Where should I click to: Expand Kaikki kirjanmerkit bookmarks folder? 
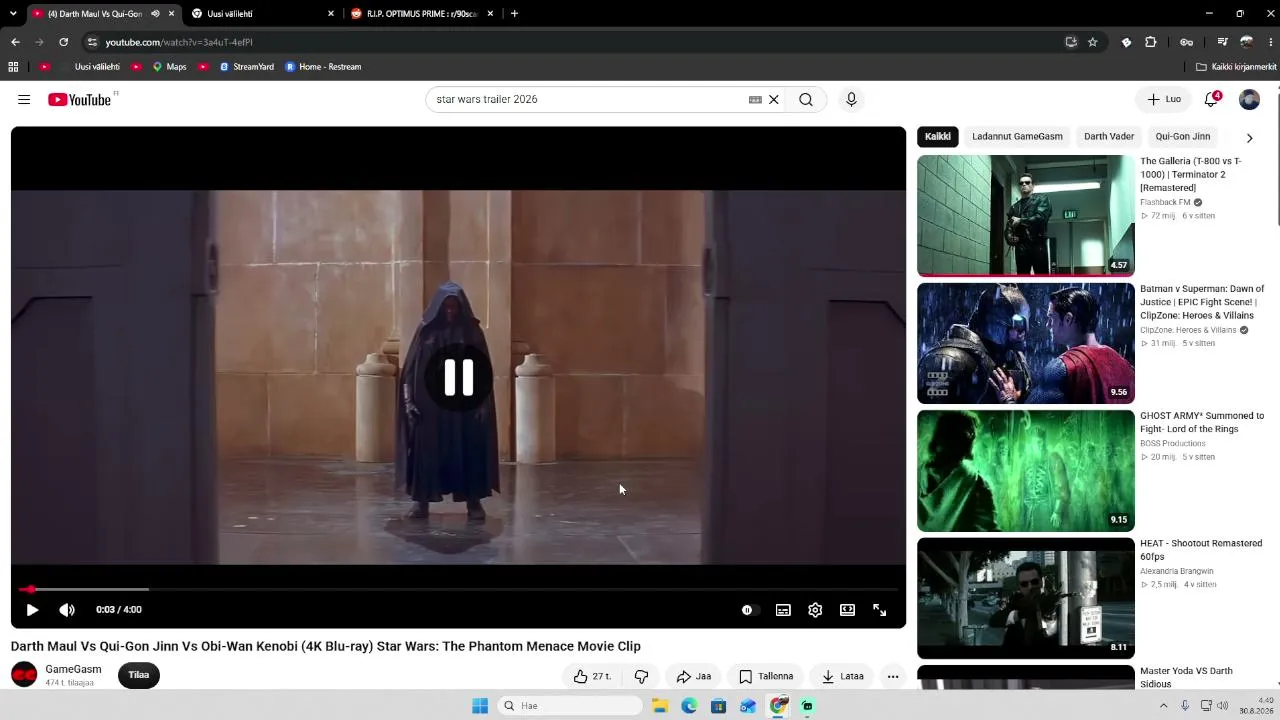1236,67
